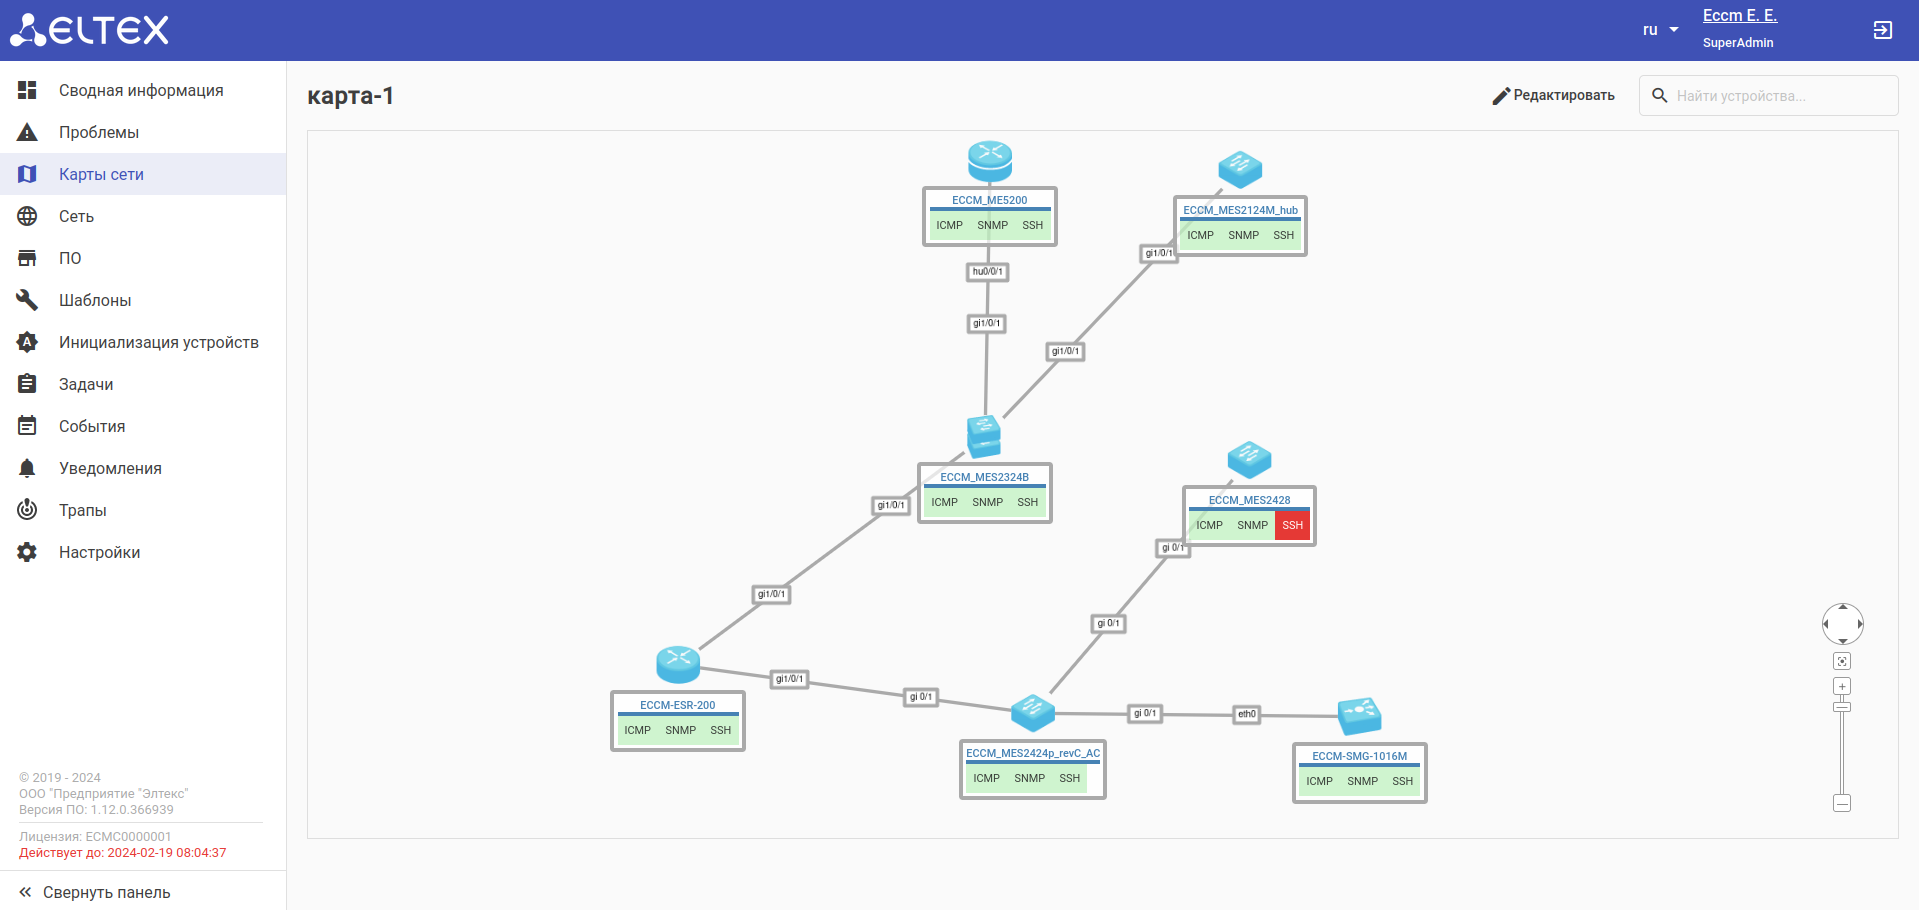
Task: Click the SuperAdmin role label
Action: (1738, 42)
